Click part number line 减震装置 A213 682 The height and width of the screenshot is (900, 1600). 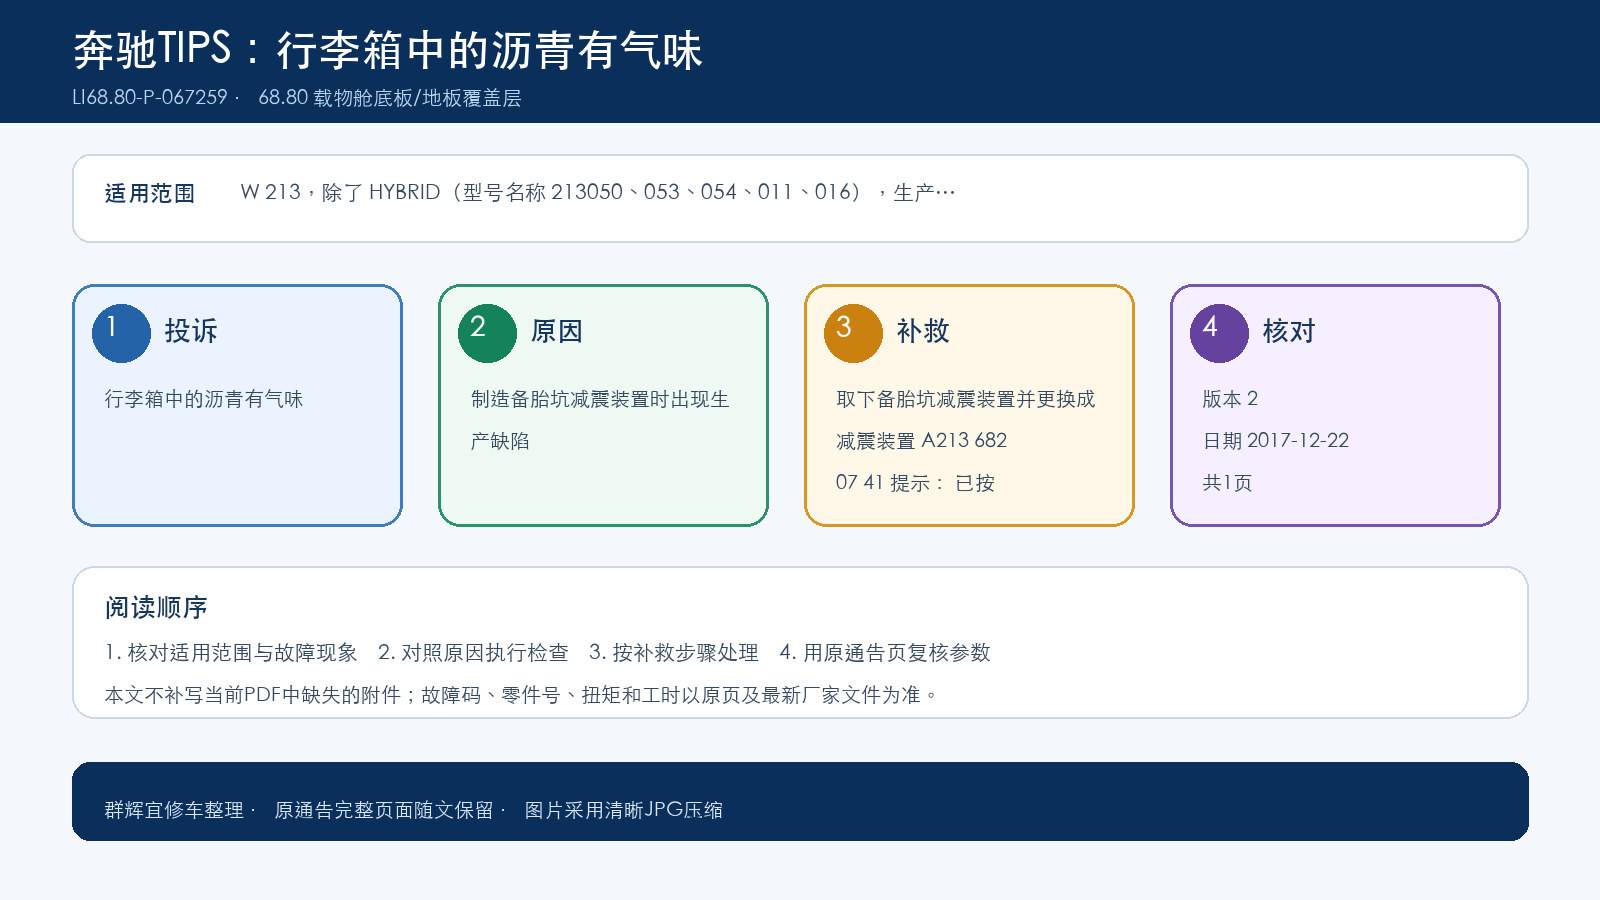pos(922,441)
